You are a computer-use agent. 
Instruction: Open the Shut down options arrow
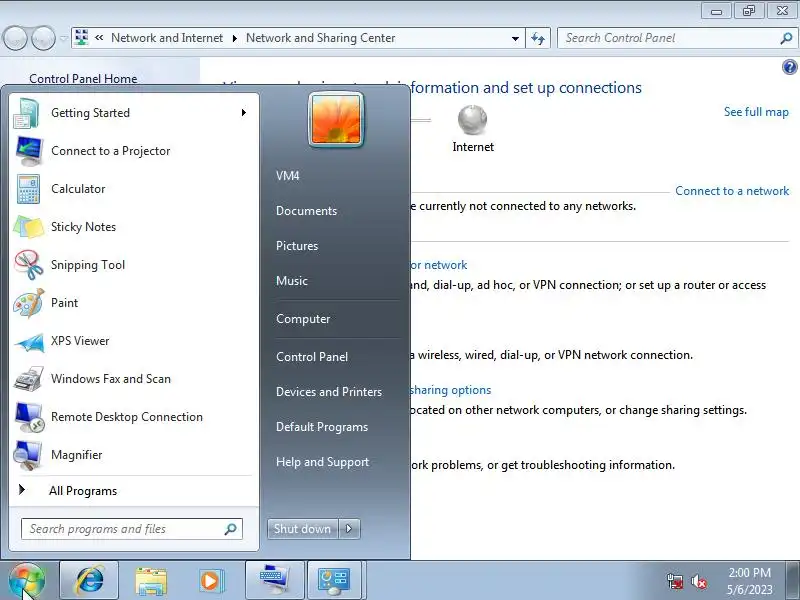click(x=349, y=529)
